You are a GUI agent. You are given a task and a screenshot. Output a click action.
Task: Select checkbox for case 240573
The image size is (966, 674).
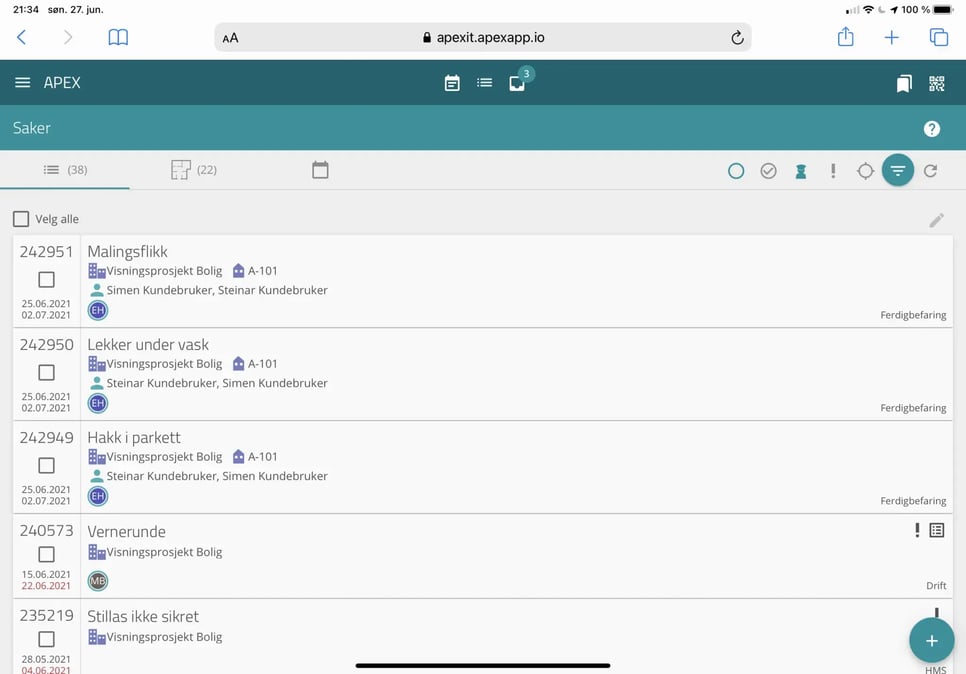coord(46,554)
